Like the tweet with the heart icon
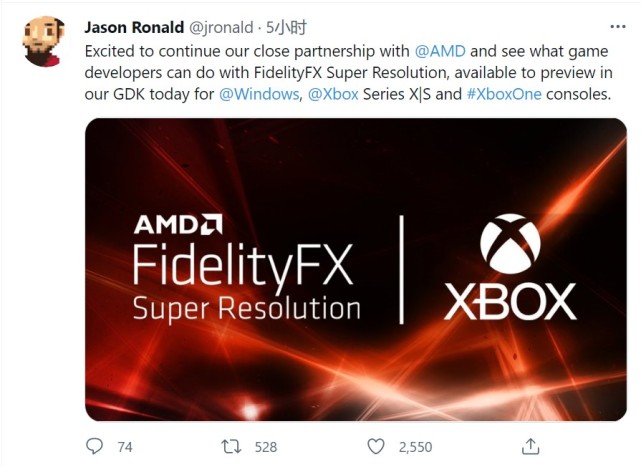This screenshot has width=641, height=467. click(x=376, y=447)
